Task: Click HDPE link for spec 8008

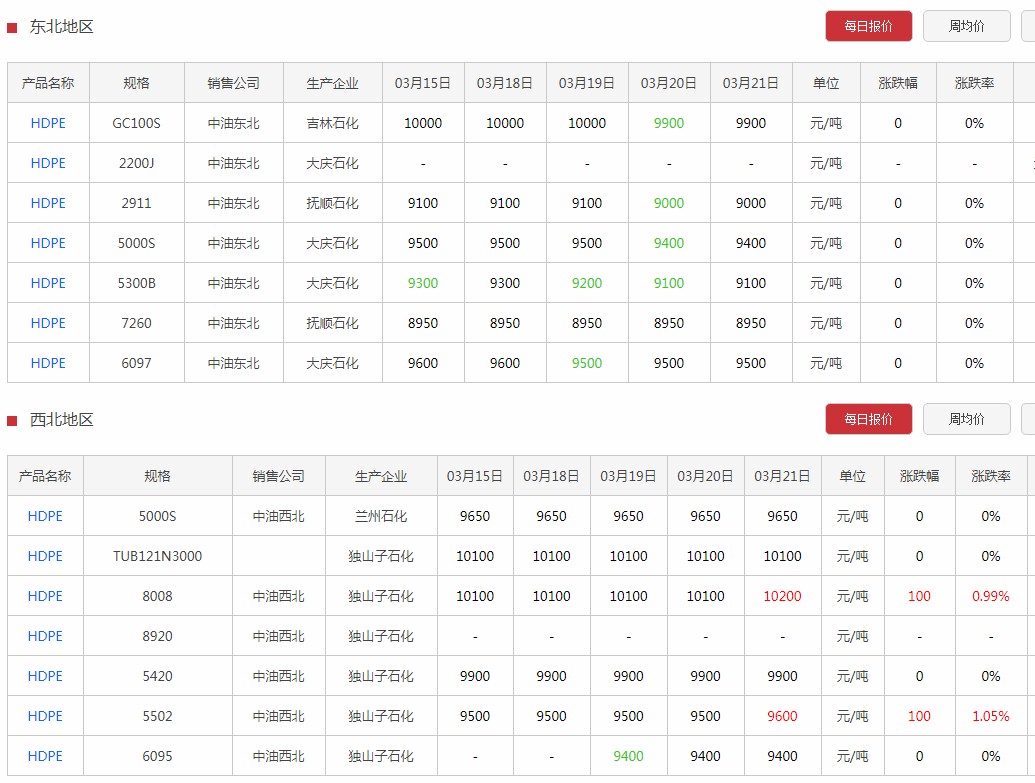Action: [45, 596]
